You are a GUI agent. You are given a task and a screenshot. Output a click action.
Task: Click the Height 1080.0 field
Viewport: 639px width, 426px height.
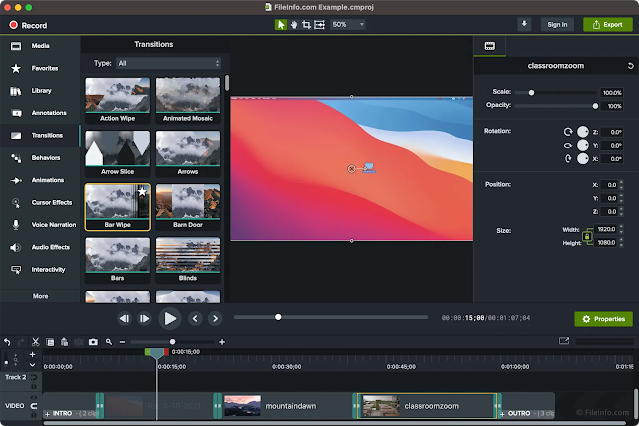pyautogui.click(x=606, y=243)
